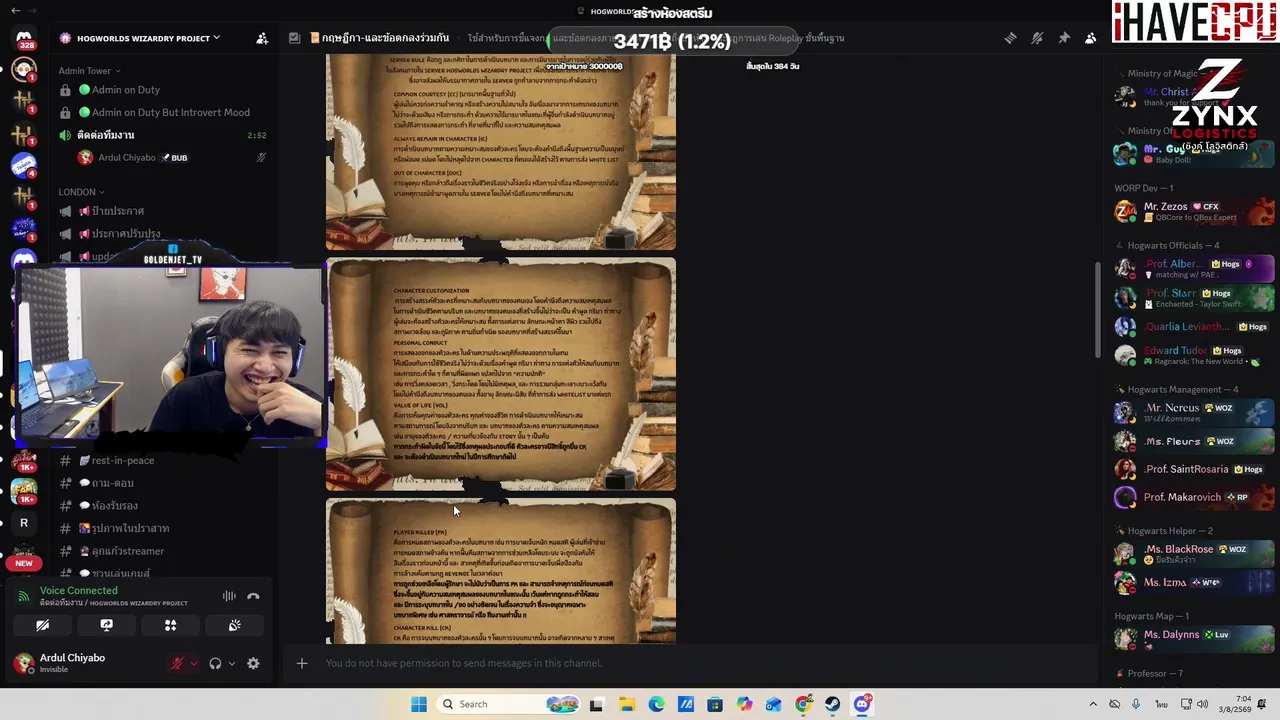Open the ถาม-ตอบ text channel
Screen dimensions: 1280x720
162,483
